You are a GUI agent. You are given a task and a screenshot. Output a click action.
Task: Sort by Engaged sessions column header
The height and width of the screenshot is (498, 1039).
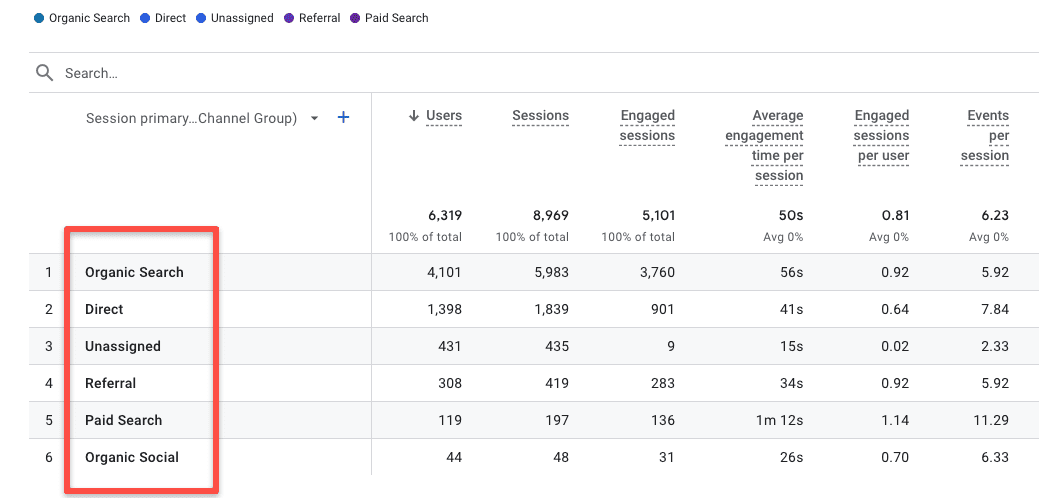[647, 126]
